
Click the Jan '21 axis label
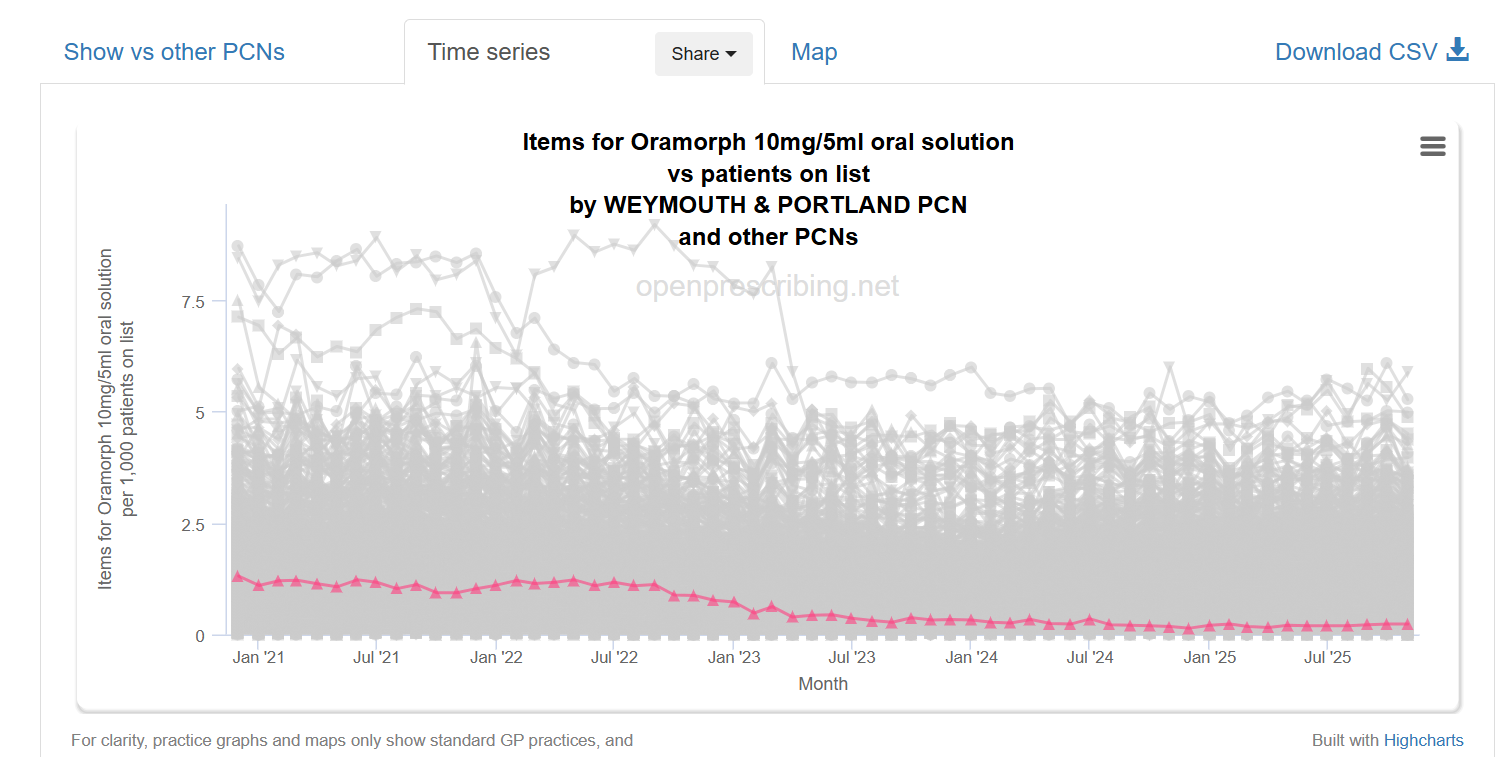(260, 656)
